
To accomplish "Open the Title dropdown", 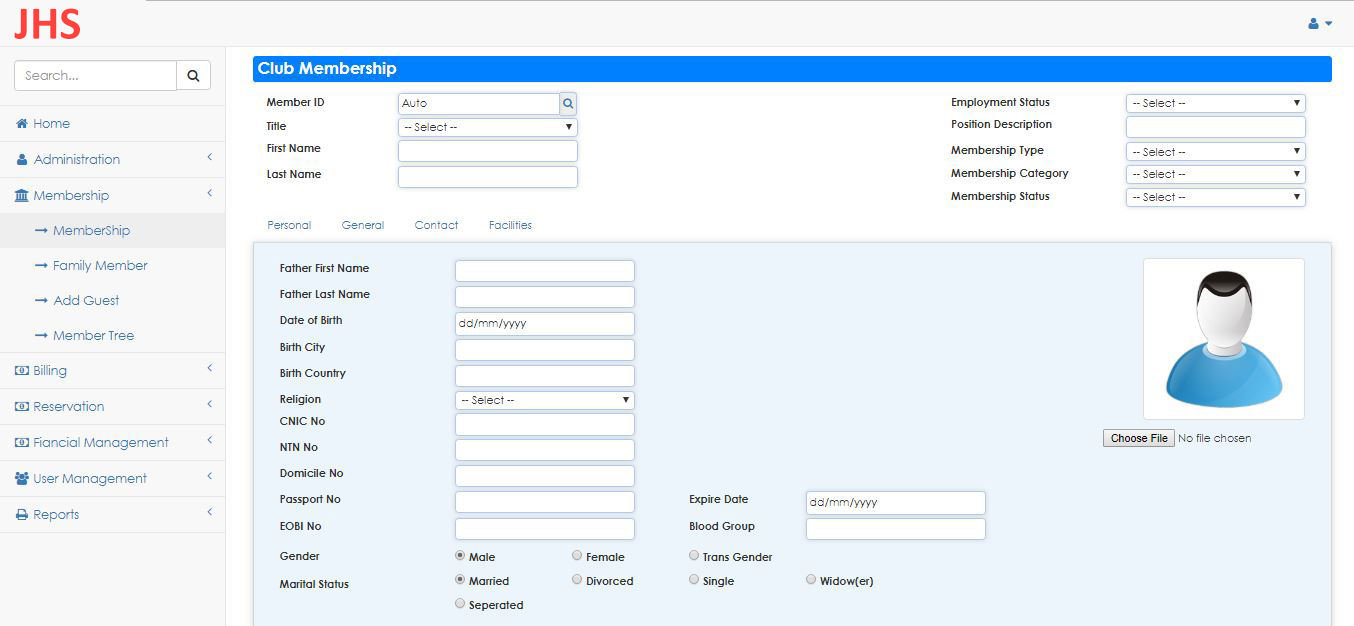I will [487, 127].
